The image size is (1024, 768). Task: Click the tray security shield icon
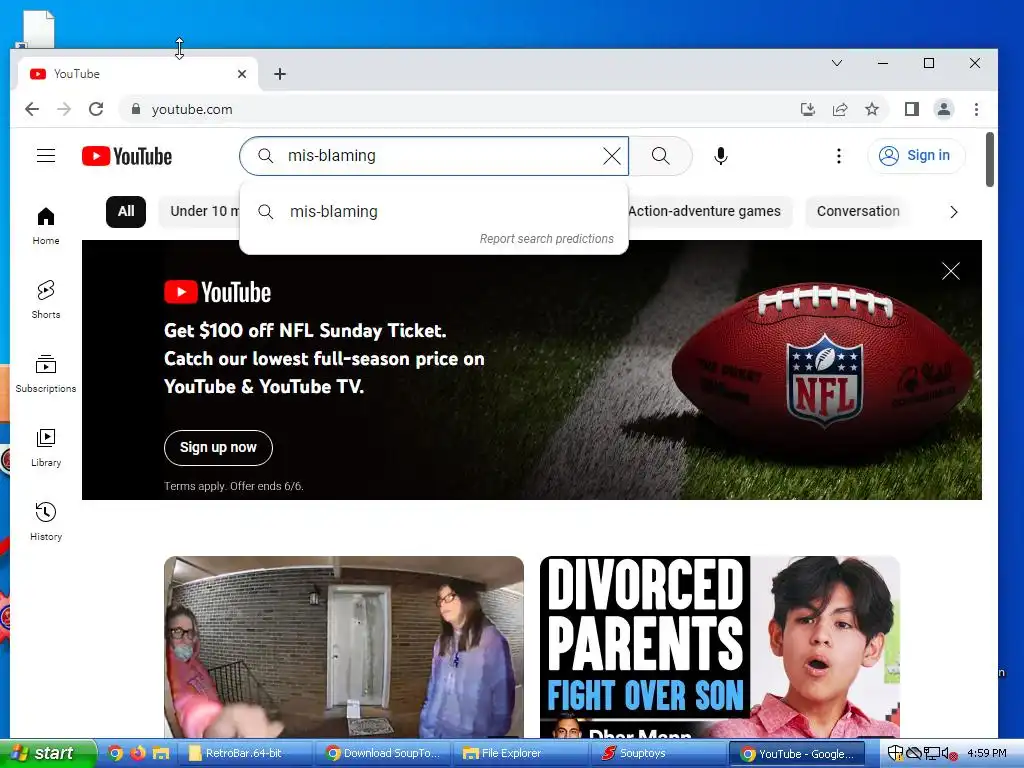click(895, 753)
